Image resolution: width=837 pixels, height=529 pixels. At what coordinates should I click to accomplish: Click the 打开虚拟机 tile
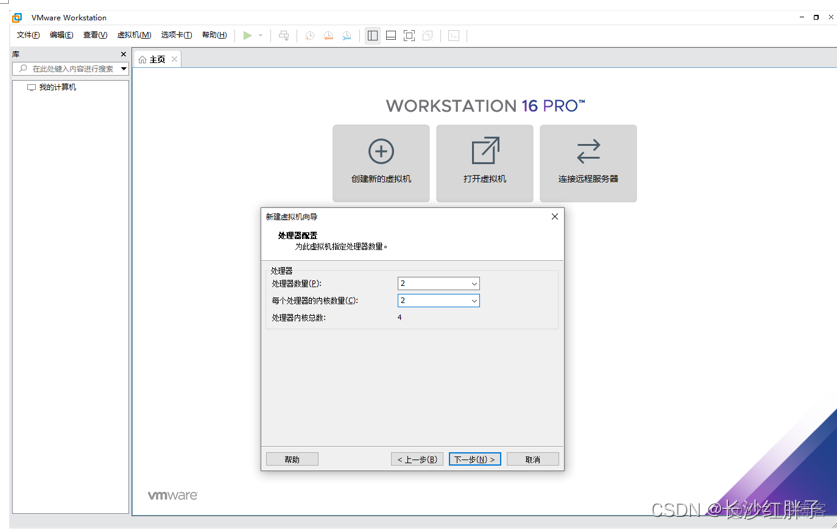[485, 163]
